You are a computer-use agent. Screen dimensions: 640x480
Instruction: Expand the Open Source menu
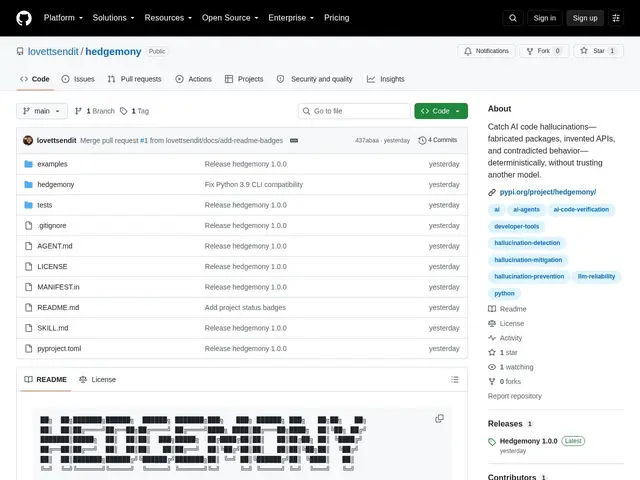click(x=230, y=18)
